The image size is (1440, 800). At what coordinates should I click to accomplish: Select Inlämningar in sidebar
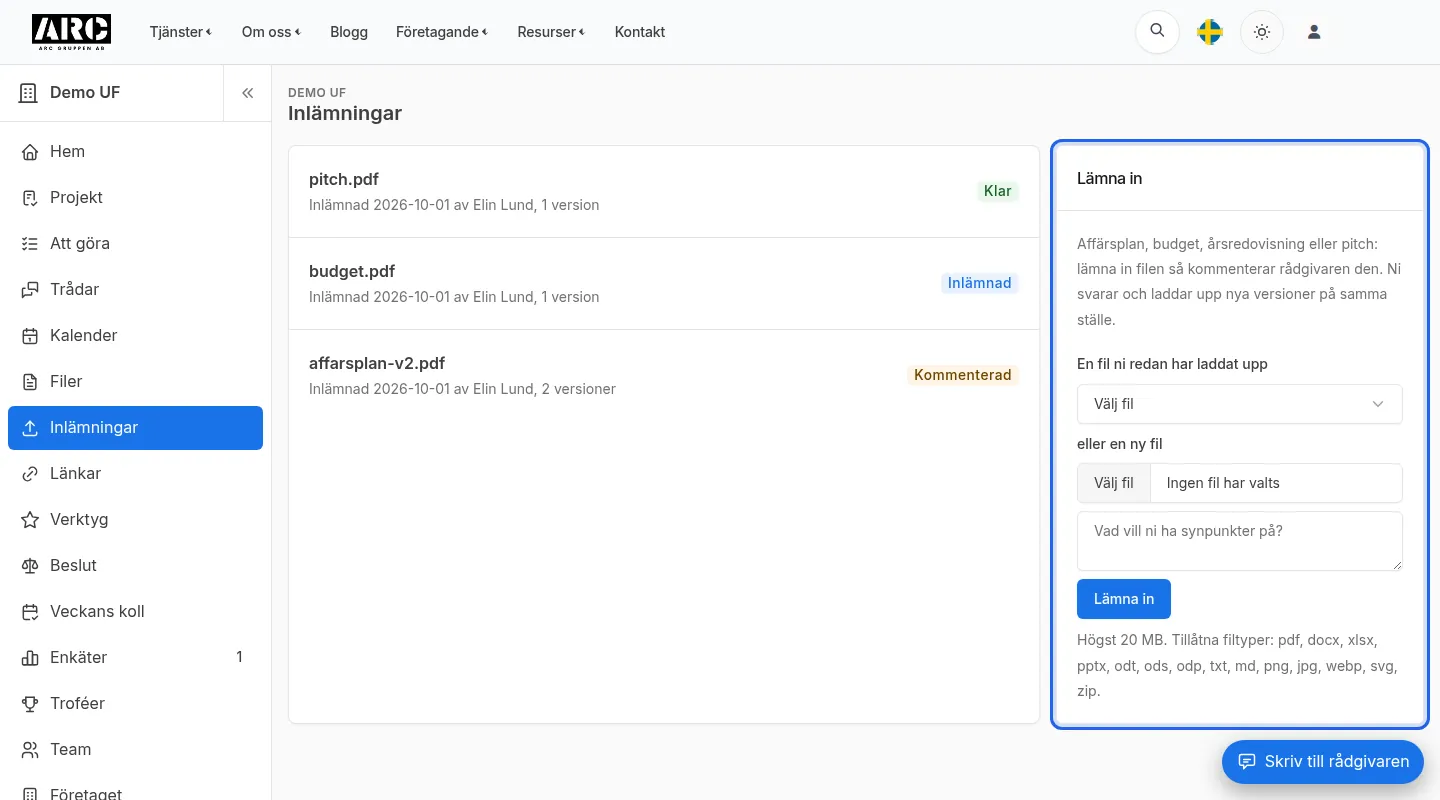pos(135,428)
